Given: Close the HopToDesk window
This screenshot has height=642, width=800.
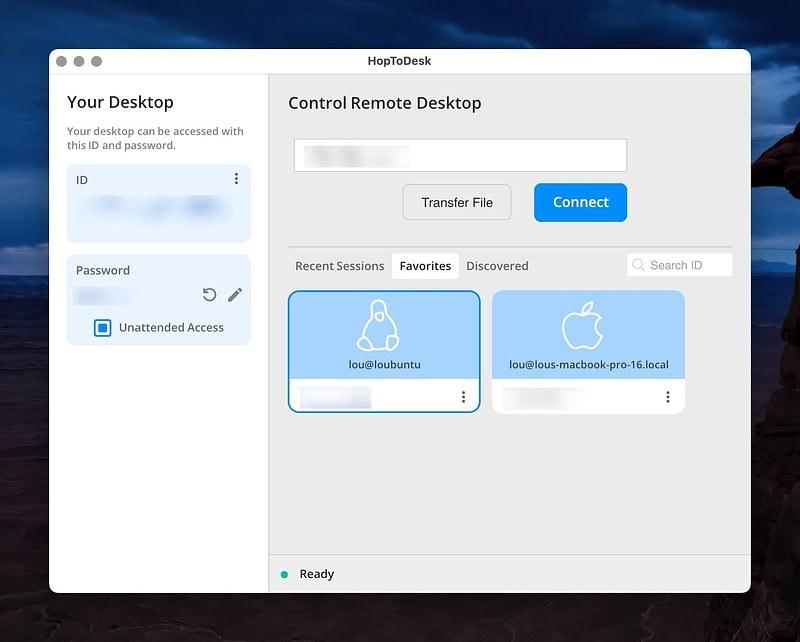Looking at the screenshot, I should 61,61.
